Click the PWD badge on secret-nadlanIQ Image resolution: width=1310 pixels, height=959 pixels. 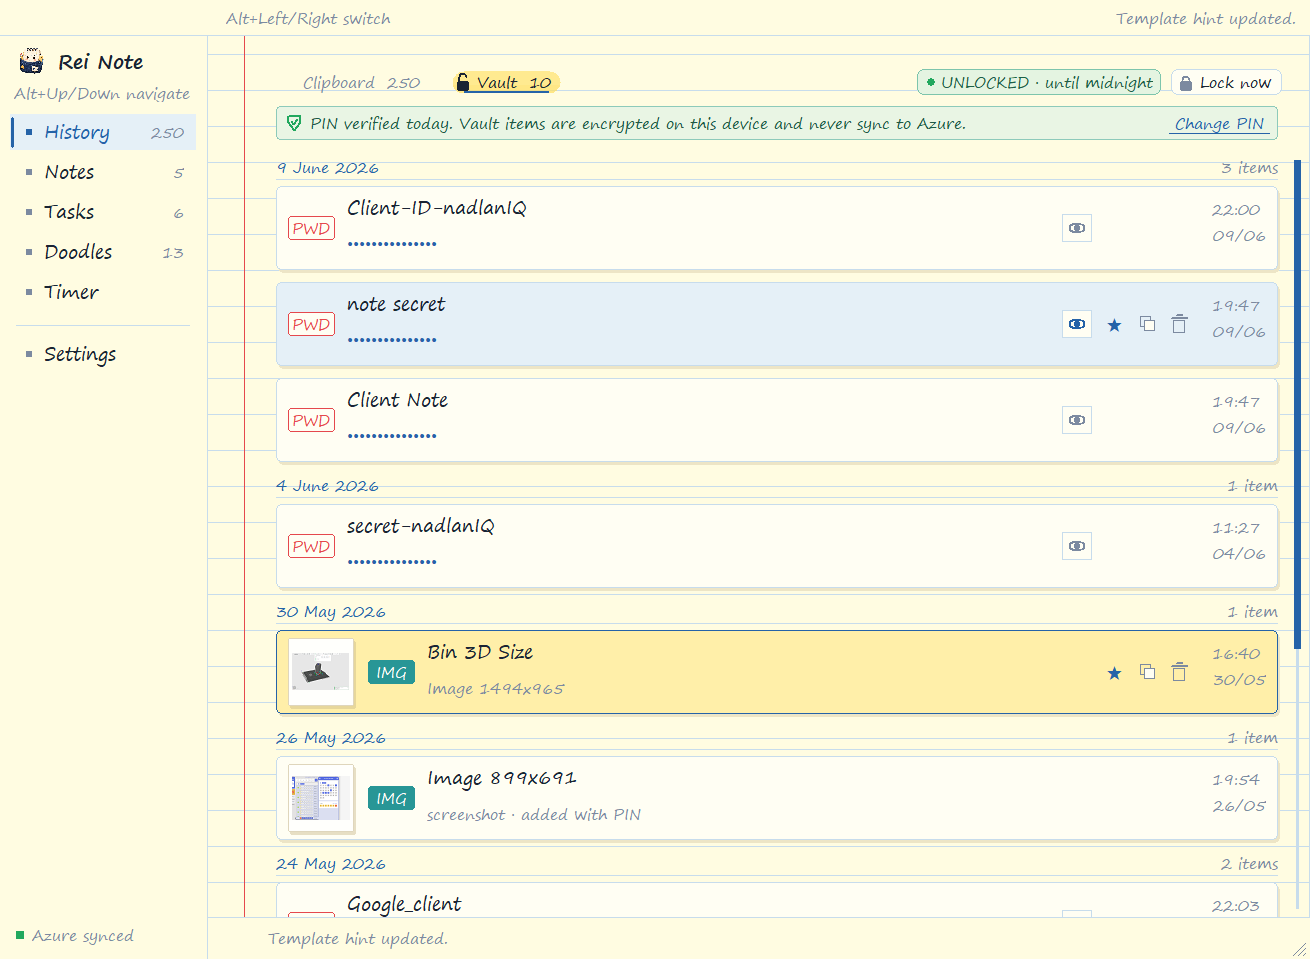(x=312, y=546)
